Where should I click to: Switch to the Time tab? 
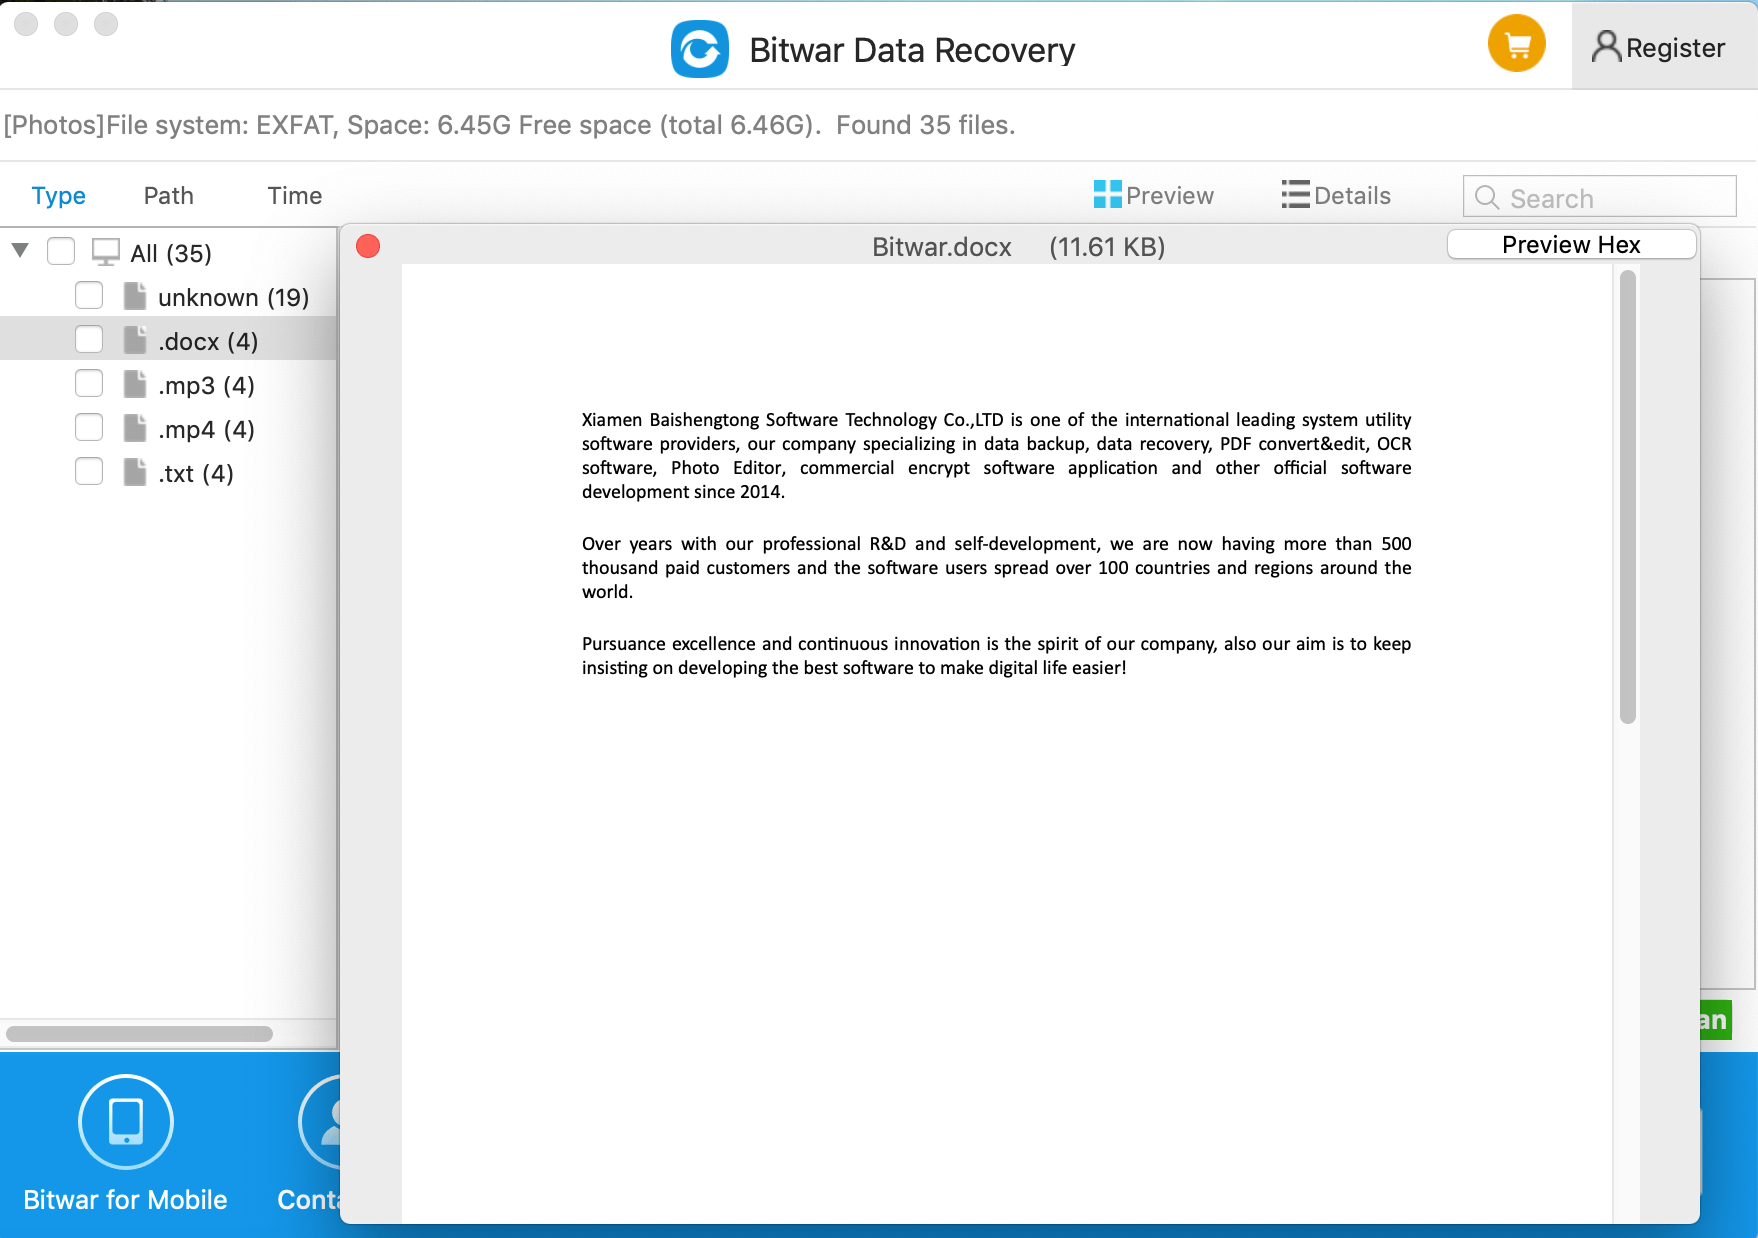295,196
